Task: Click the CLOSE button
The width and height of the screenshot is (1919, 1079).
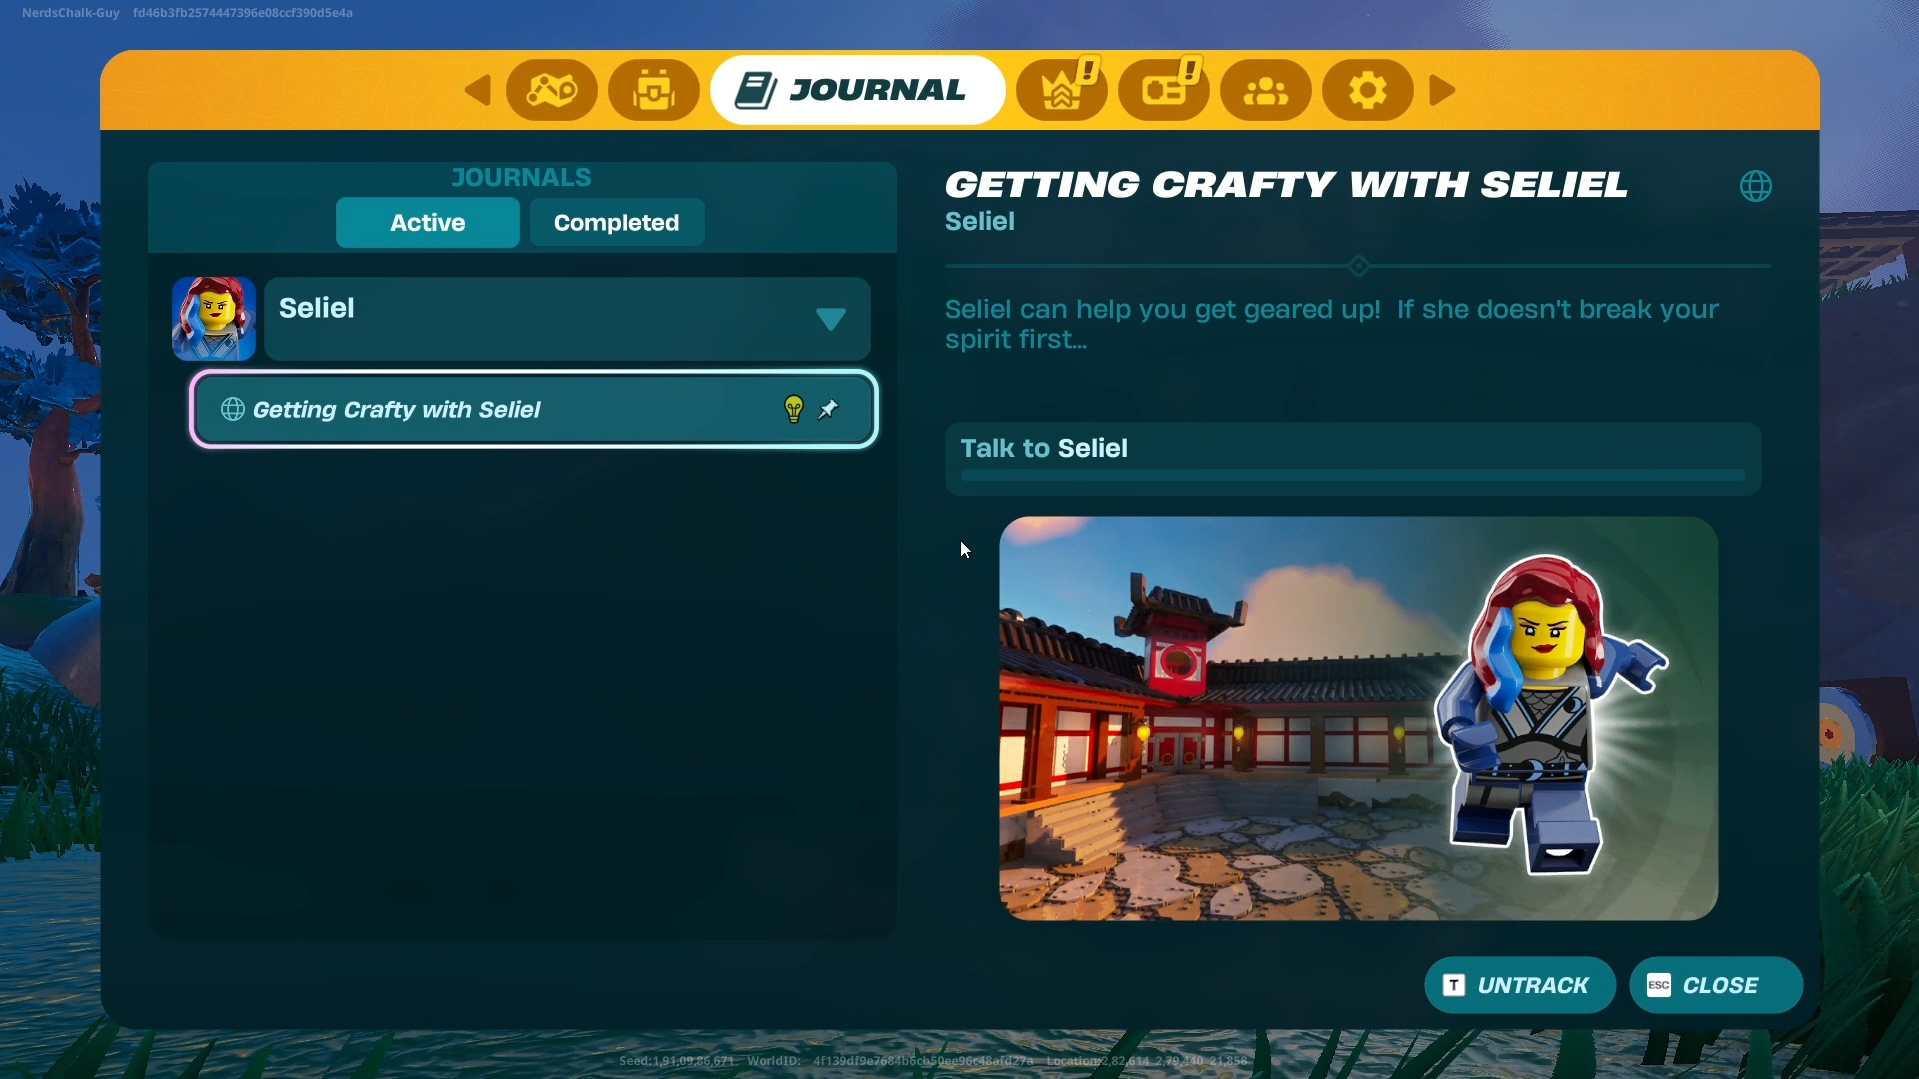Action: pos(1715,985)
